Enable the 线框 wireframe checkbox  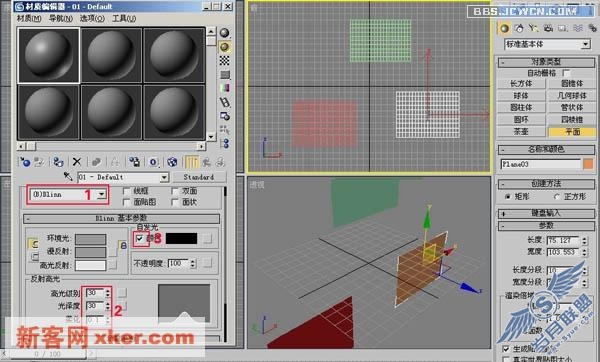point(127,191)
